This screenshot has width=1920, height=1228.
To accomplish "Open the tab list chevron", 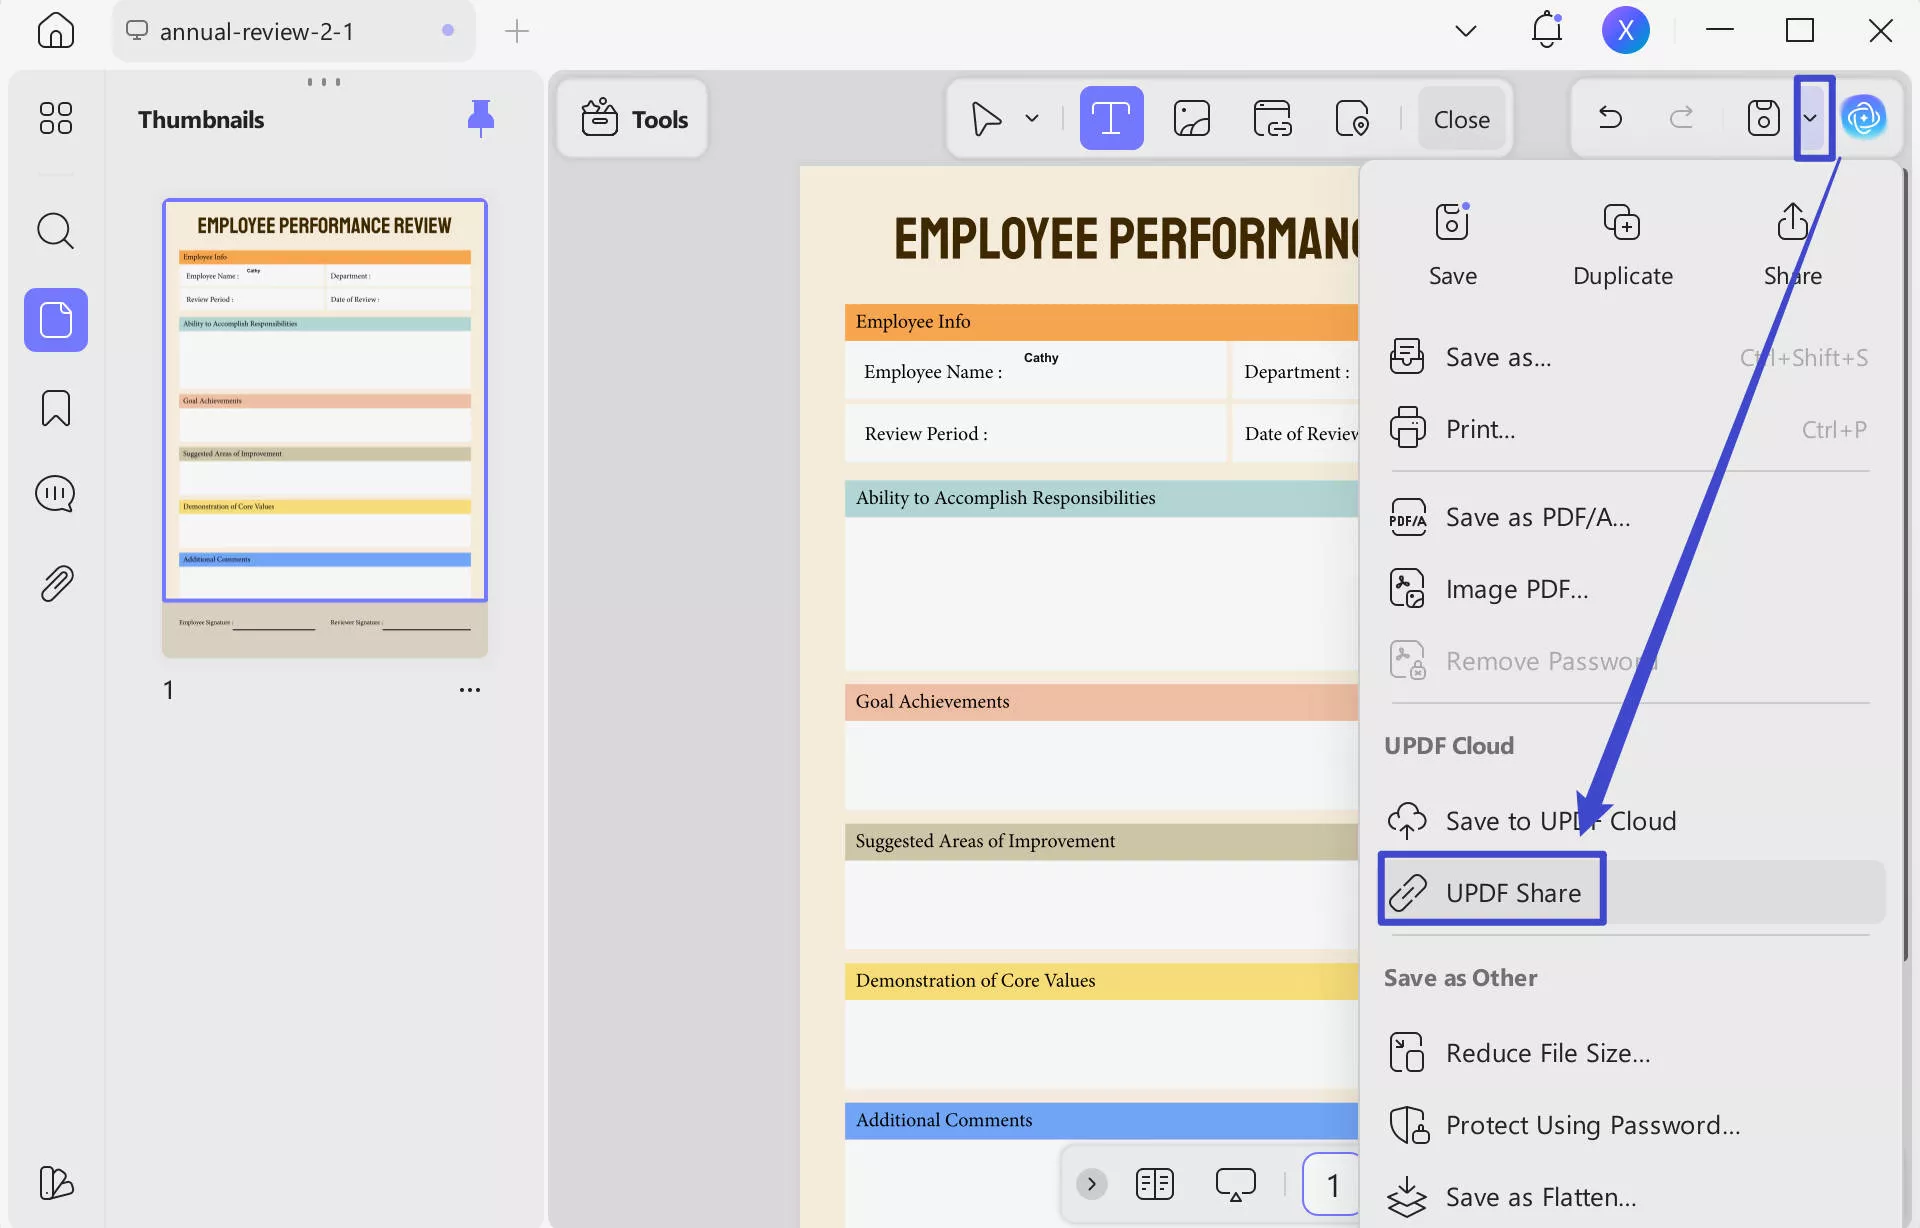I will (1465, 31).
